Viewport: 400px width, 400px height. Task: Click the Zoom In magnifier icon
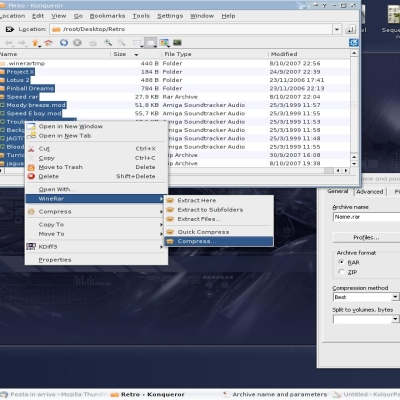108,43
